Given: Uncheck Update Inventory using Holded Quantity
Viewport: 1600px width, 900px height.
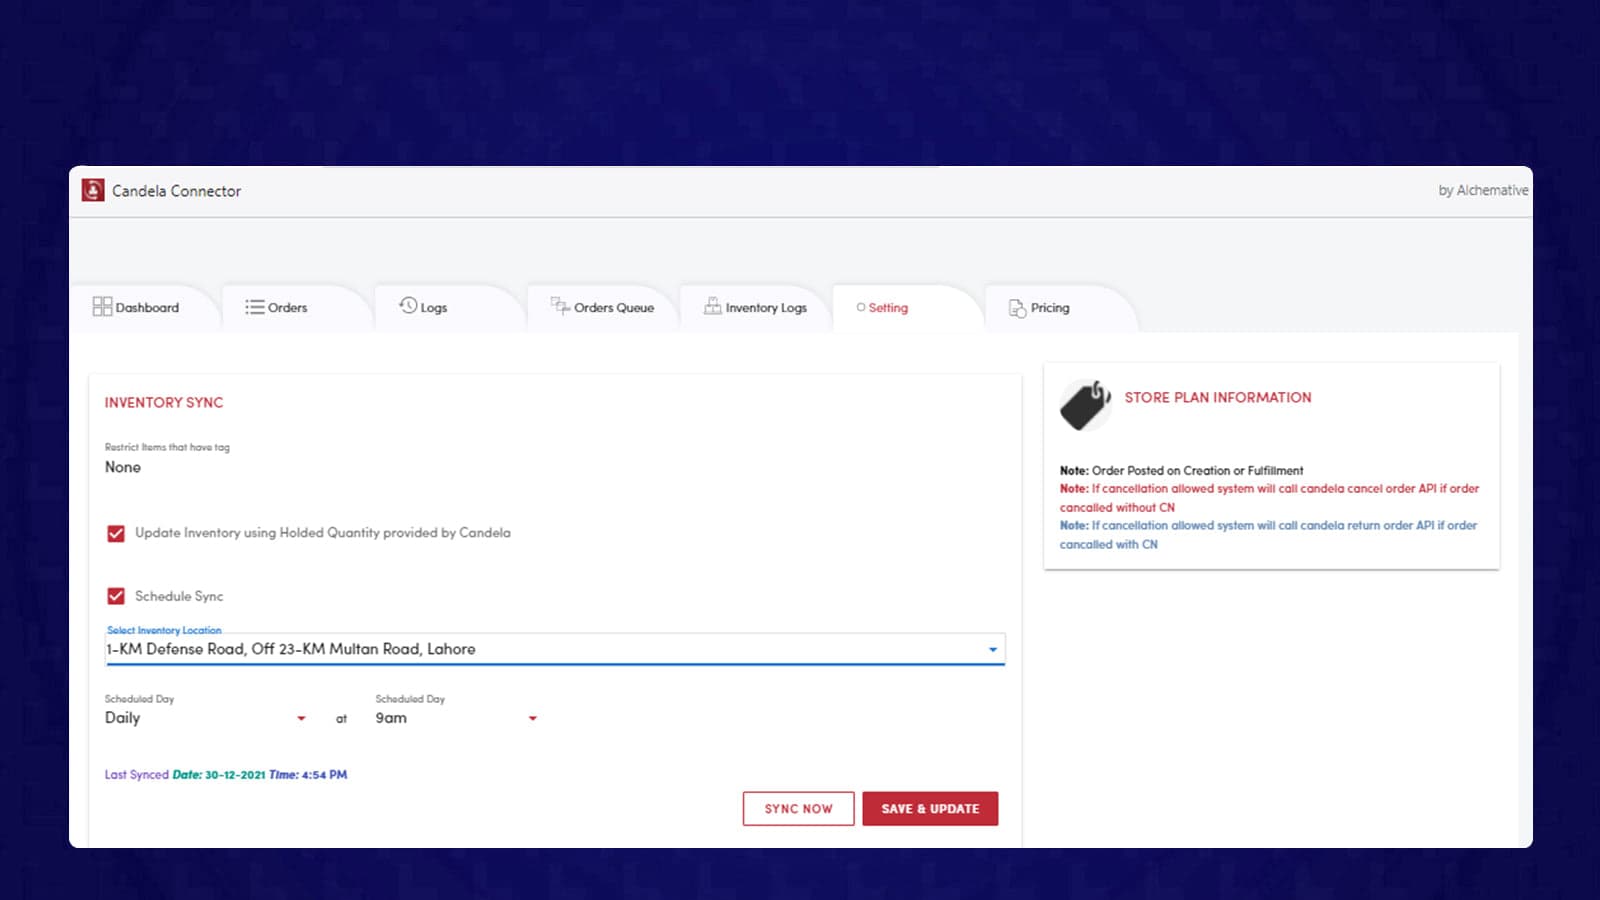Looking at the screenshot, I should tap(115, 533).
